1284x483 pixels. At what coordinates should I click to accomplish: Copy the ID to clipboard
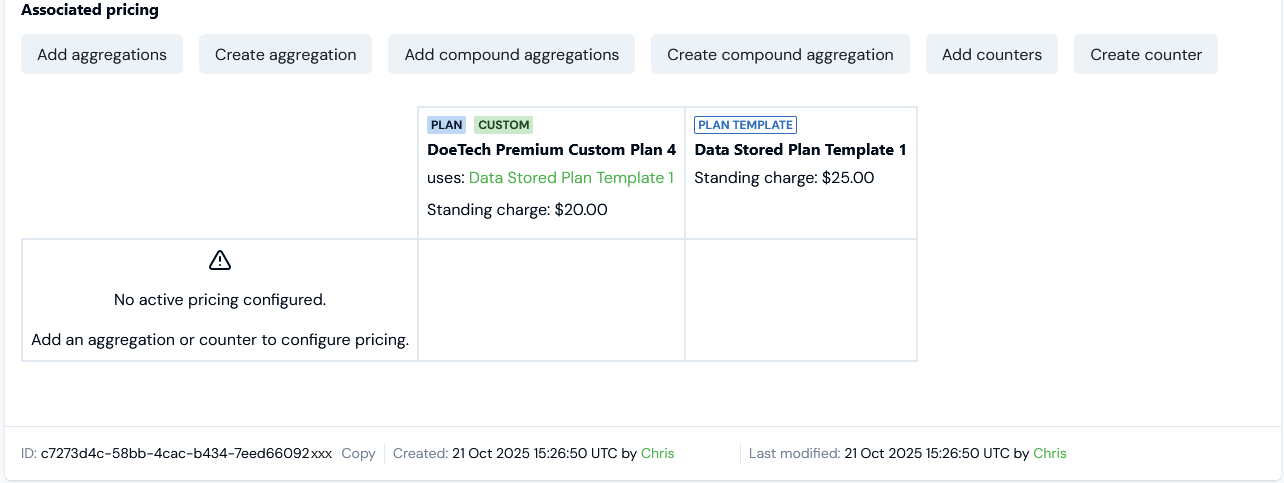tap(358, 453)
